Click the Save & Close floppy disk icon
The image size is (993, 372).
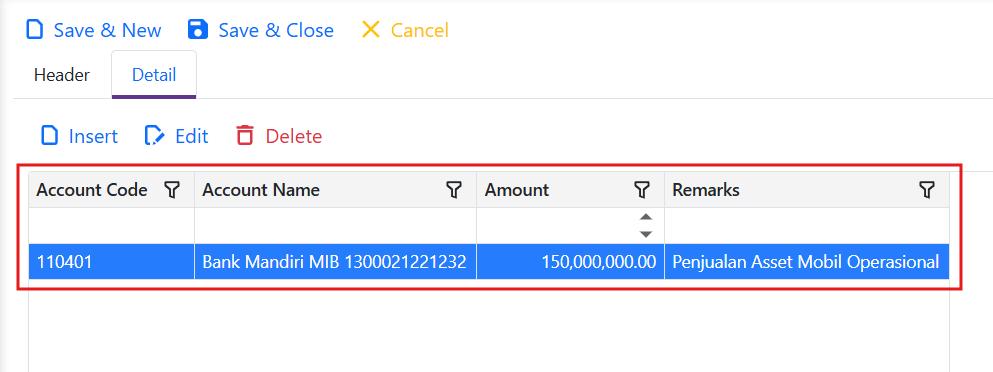198,30
